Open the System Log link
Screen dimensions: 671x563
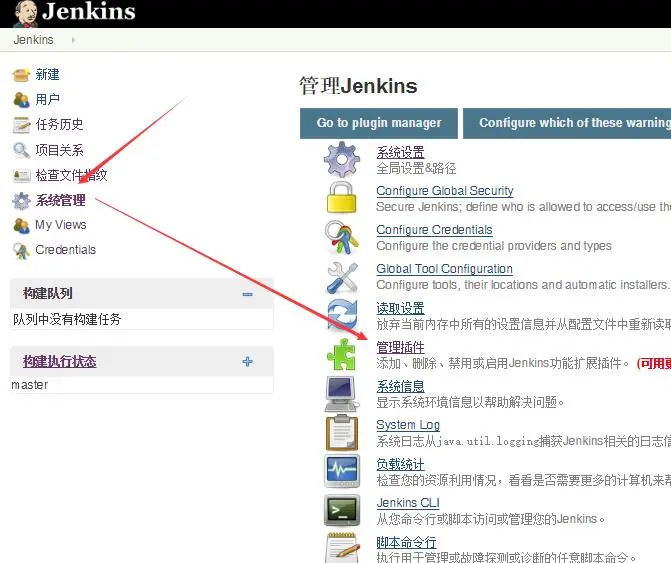(408, 425)
